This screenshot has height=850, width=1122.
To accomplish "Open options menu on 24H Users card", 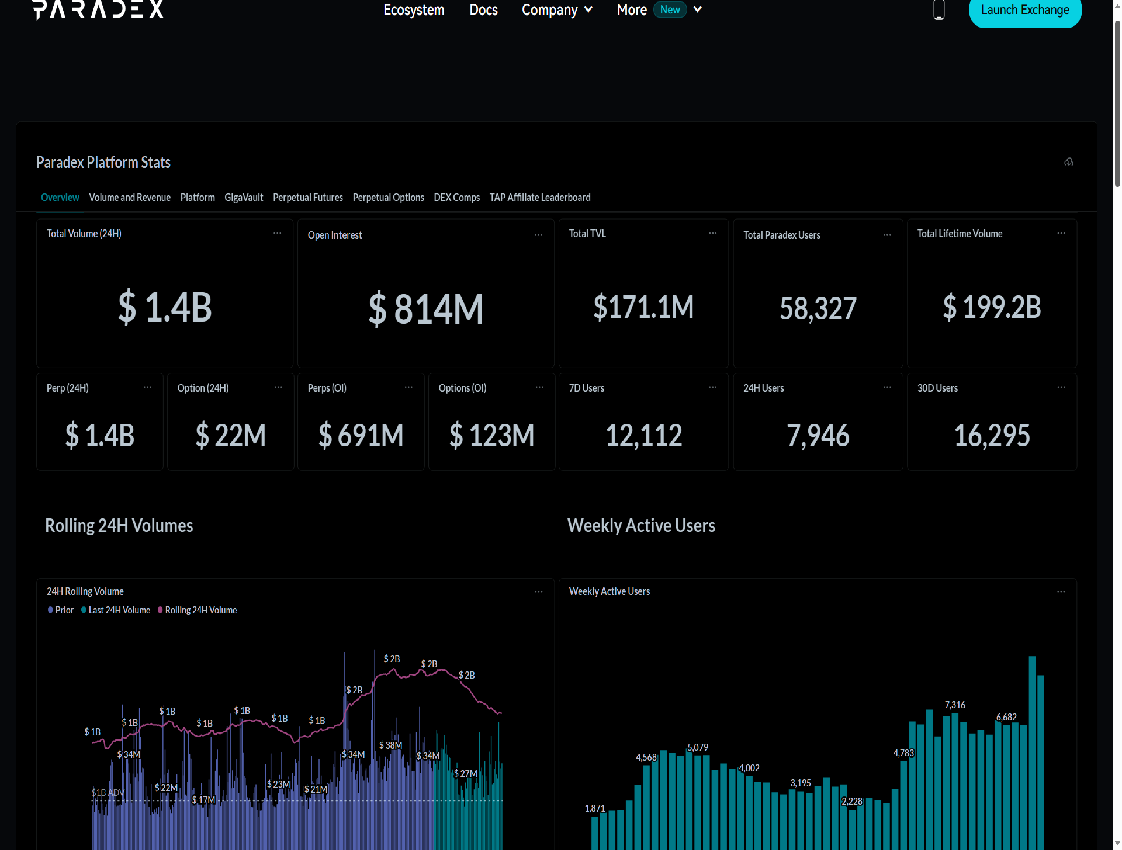I will pyautogui.click(x=887, y=388).
